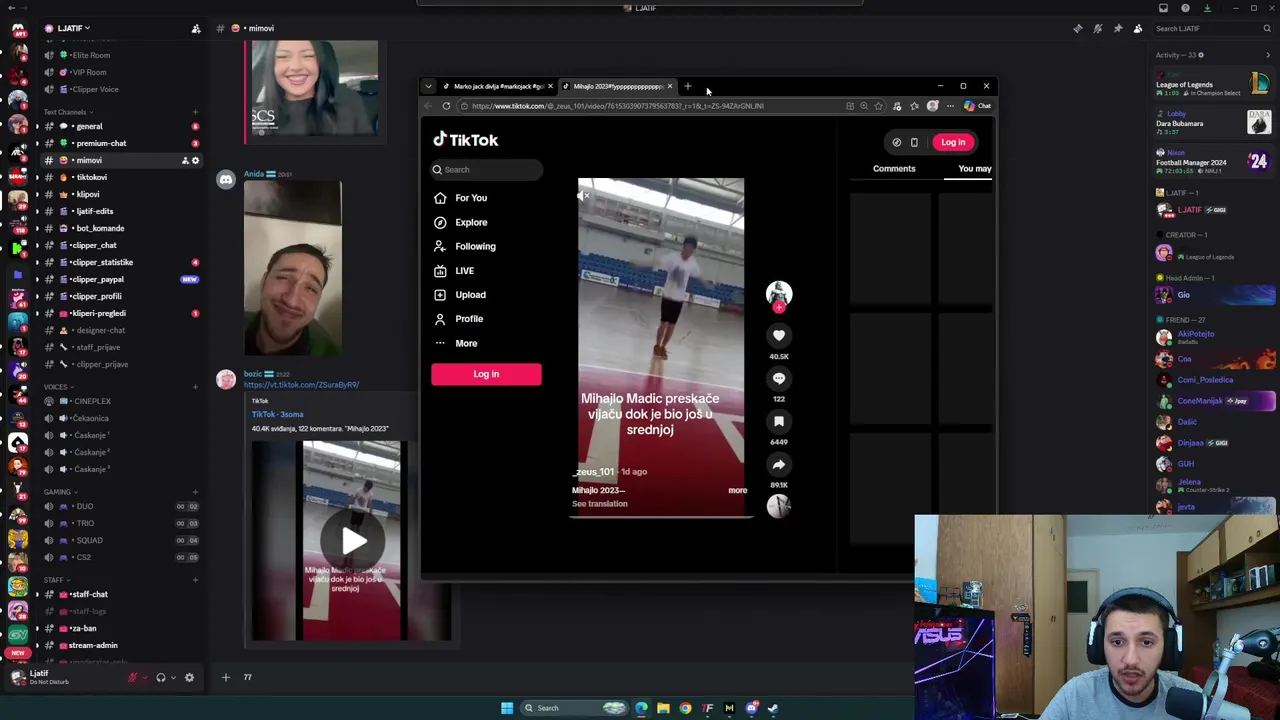Open Discord direct messages home icon
This screenshot has width=1280, height=720.
click(17, 29)
